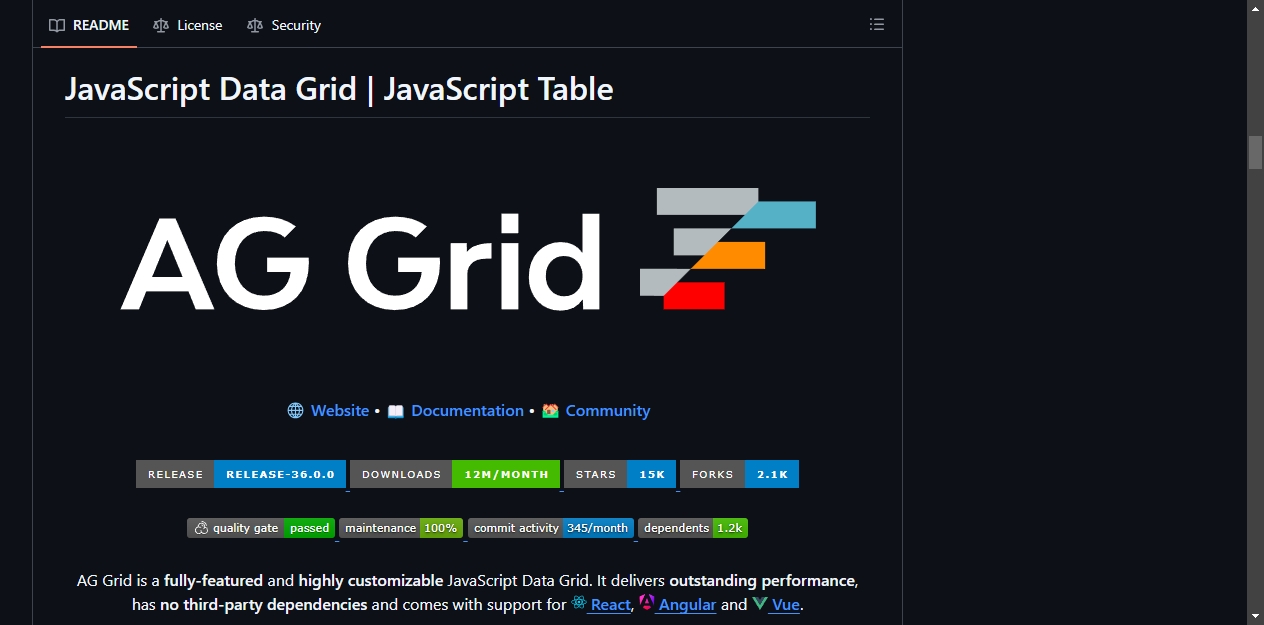The width and height of the screenshot is (1264, 625).
Task: Follow the Angular link
Action: pos(687,605)
